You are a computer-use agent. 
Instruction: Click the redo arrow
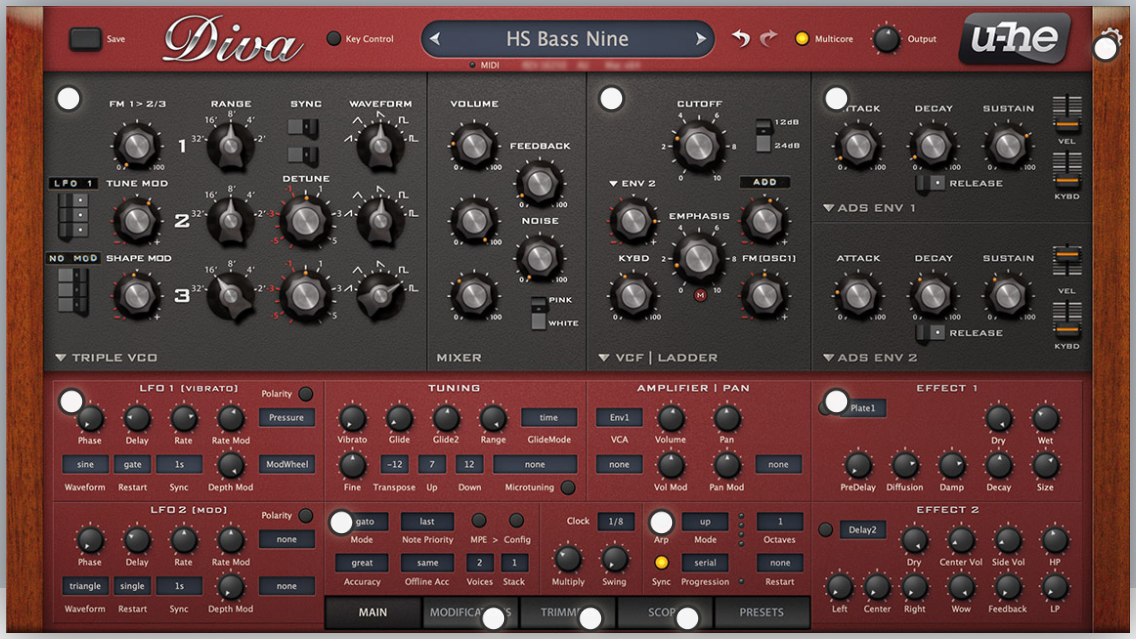click(x=769, y=38)
